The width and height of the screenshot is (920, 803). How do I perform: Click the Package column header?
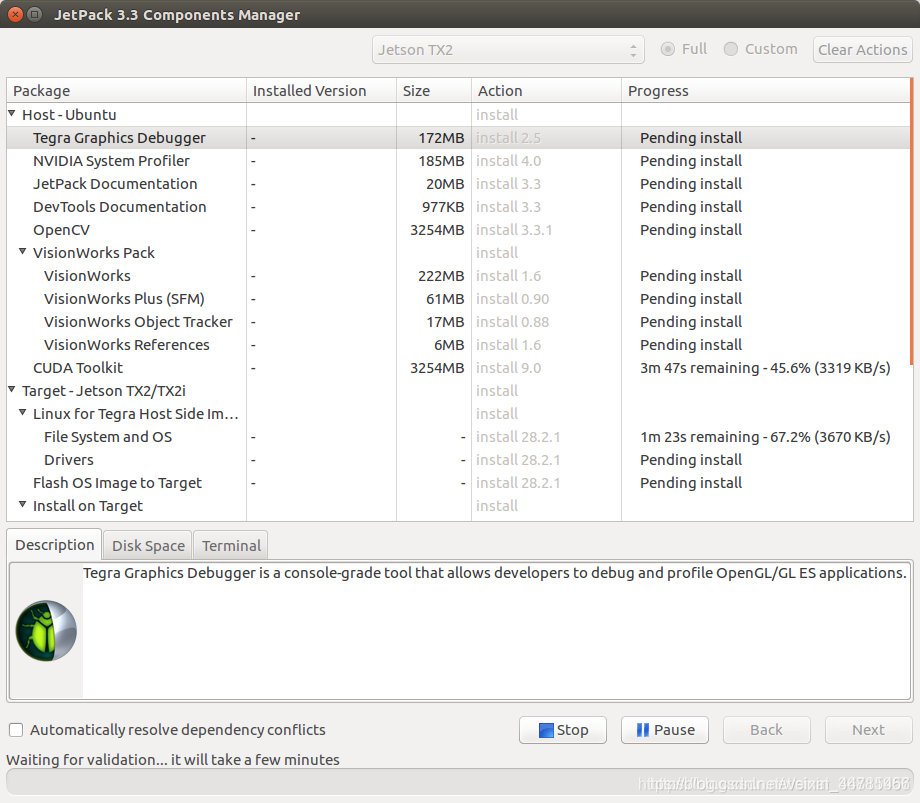pos(126,90)
